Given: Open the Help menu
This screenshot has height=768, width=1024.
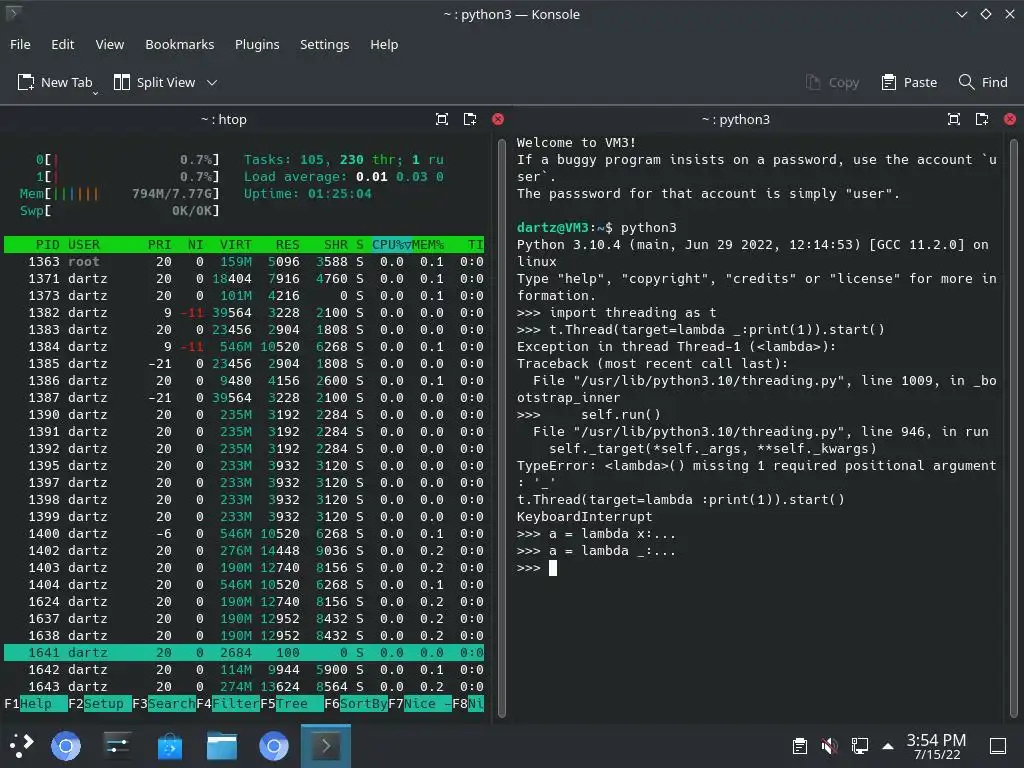Looking at the screenshot, I should point(384,44).
